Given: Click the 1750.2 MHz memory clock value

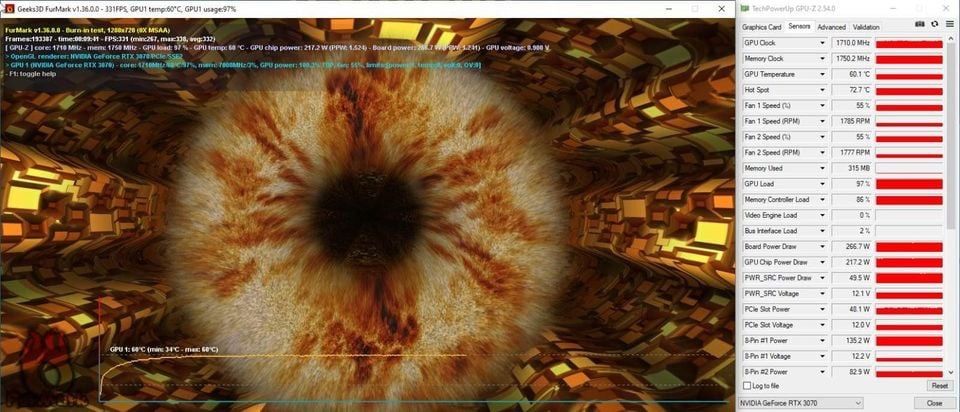Looking at the screenshot, I should (852, 59).
